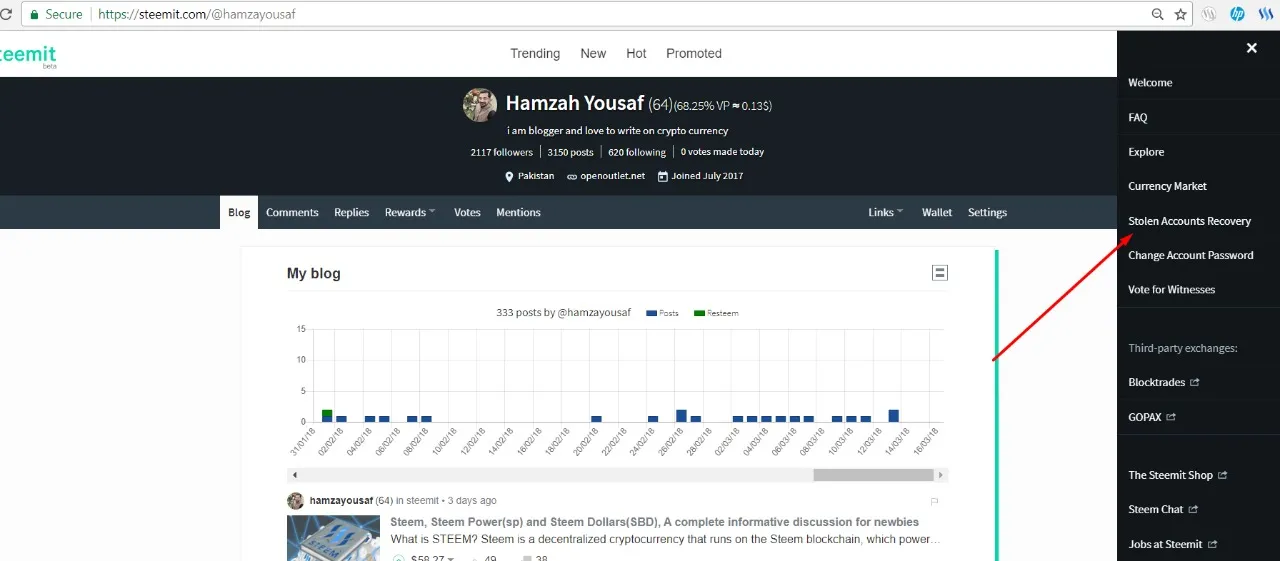Open the FAQ menu item
This screenshot has height=561, width=1280.
pos(1138,118)
